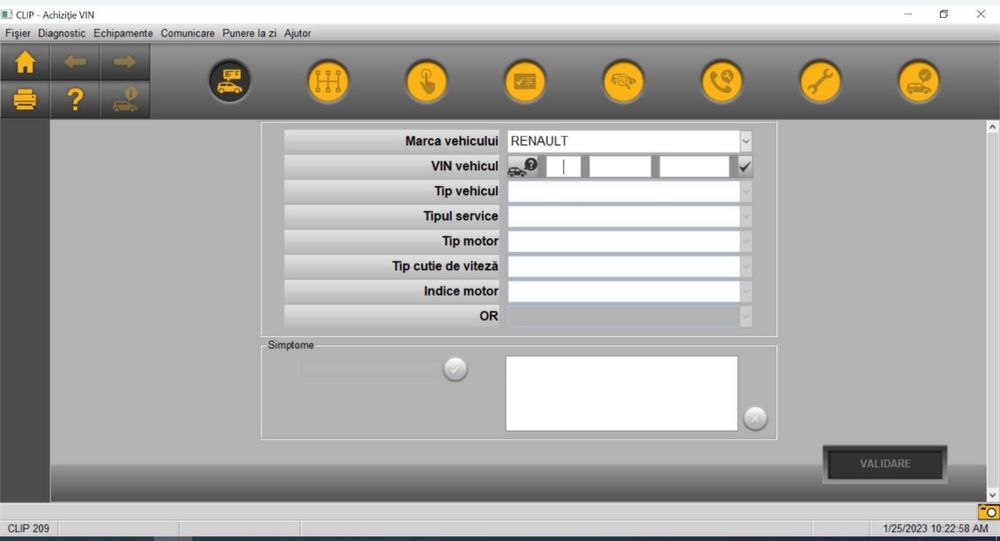Click the touch pointer round icon
Viewport: 1000px width, 541px height.
coord(427,82)
